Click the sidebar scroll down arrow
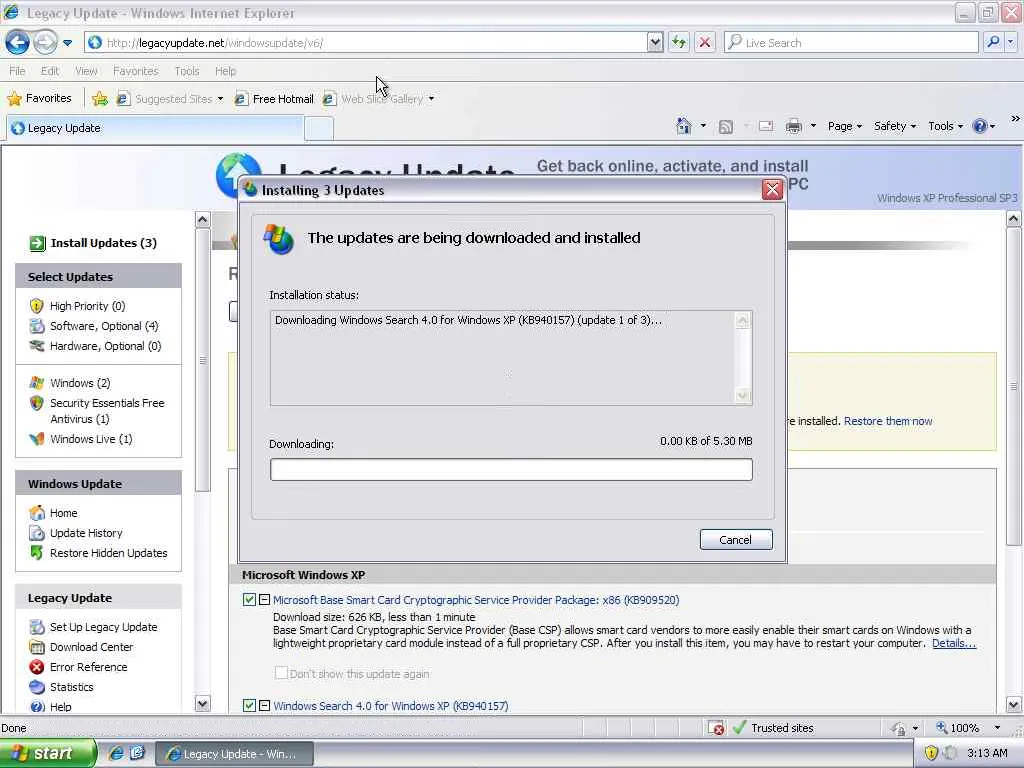 (x=202, y=704)
